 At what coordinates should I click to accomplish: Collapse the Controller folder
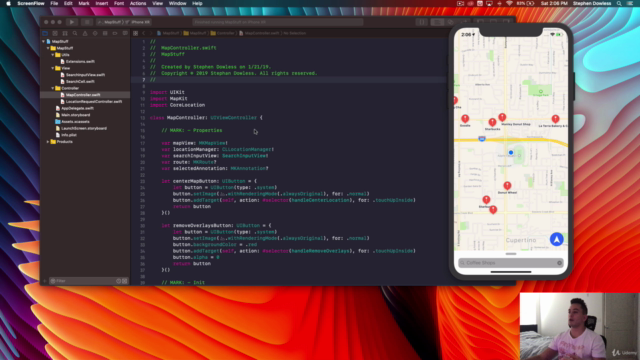coord(53,88)
